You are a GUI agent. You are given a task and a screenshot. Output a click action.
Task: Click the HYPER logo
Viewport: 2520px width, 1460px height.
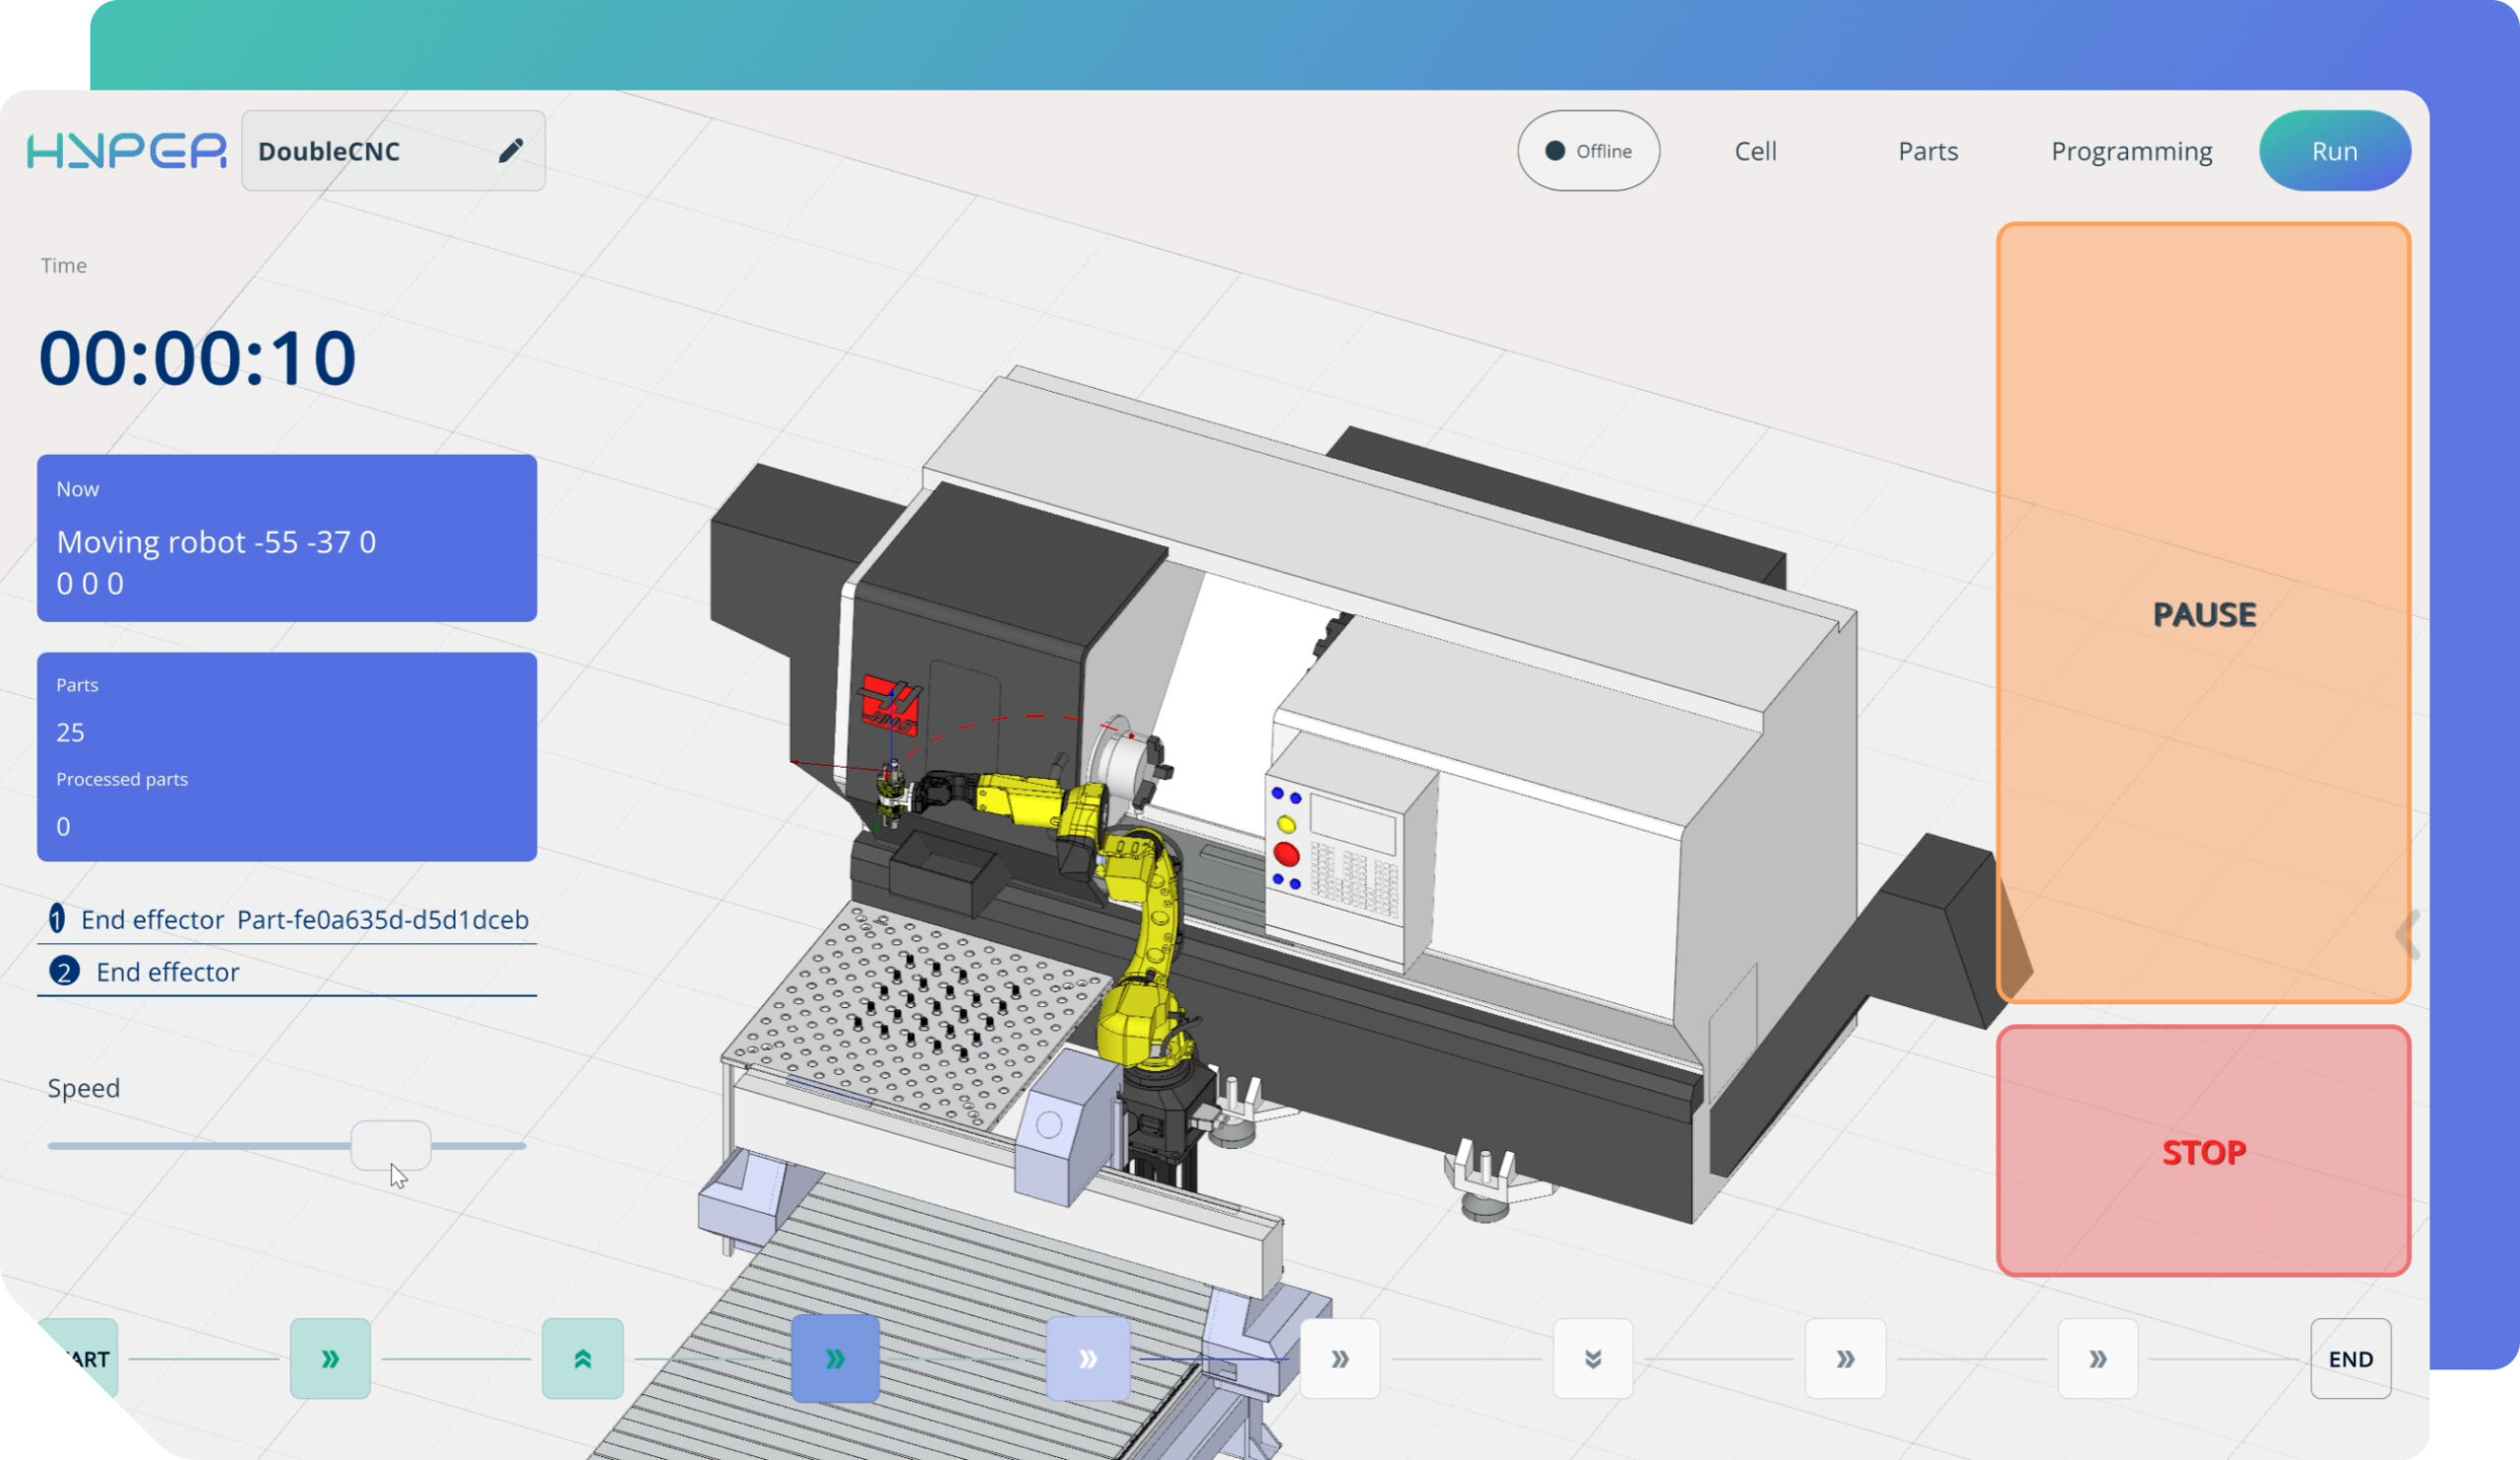pyautogui.click(x=126, y=151)
